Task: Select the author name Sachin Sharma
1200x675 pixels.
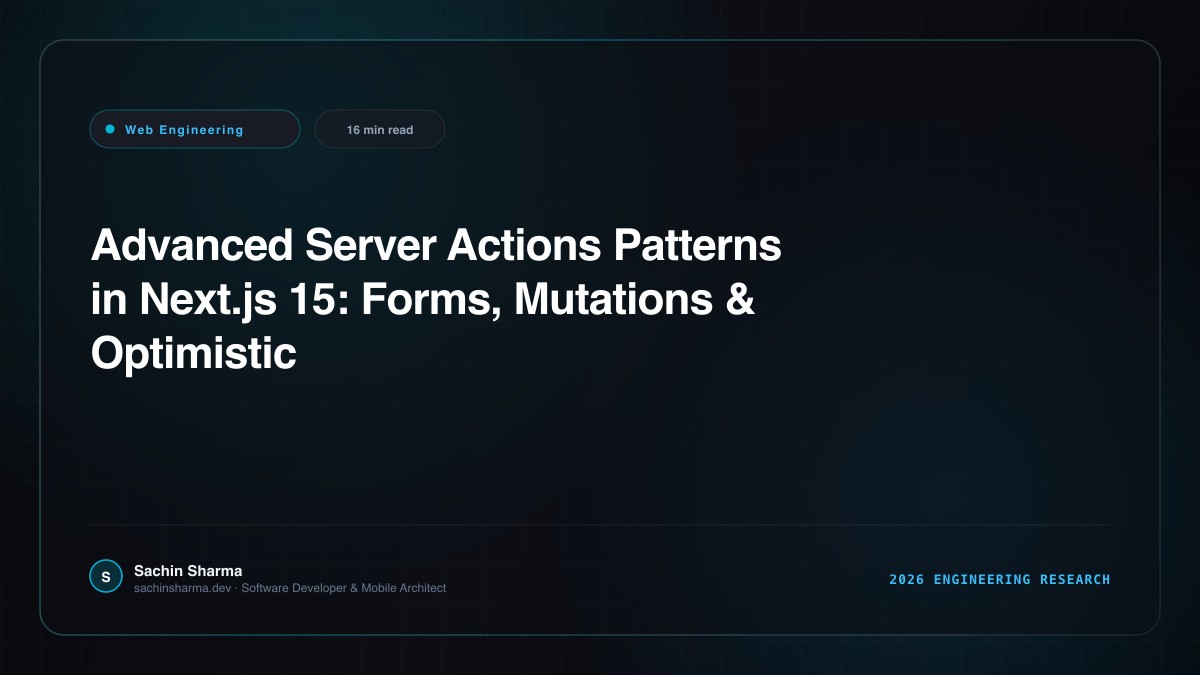Action: tap(188, 570)
